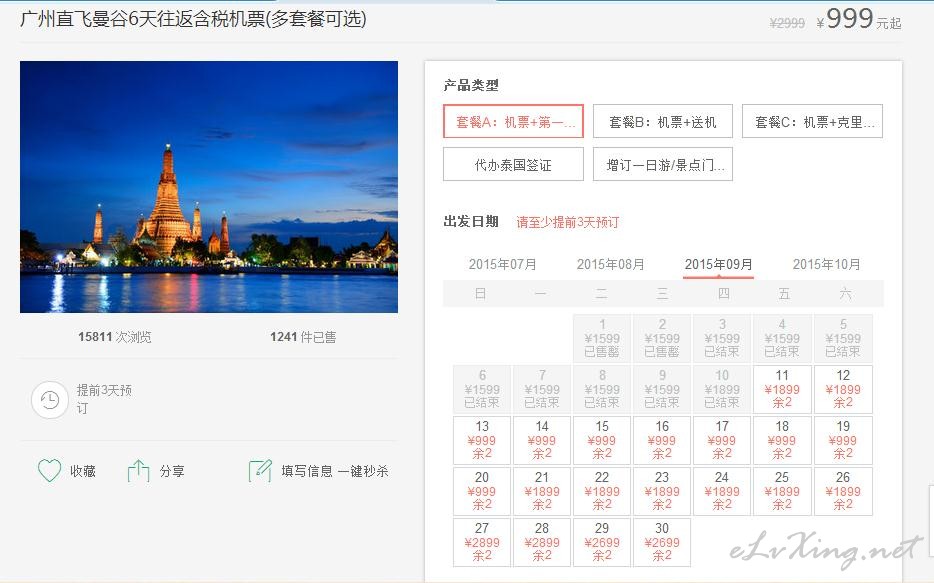Screen dimensions: 934x583
Task: Select departure date September 18
Action: pos(782,441)
